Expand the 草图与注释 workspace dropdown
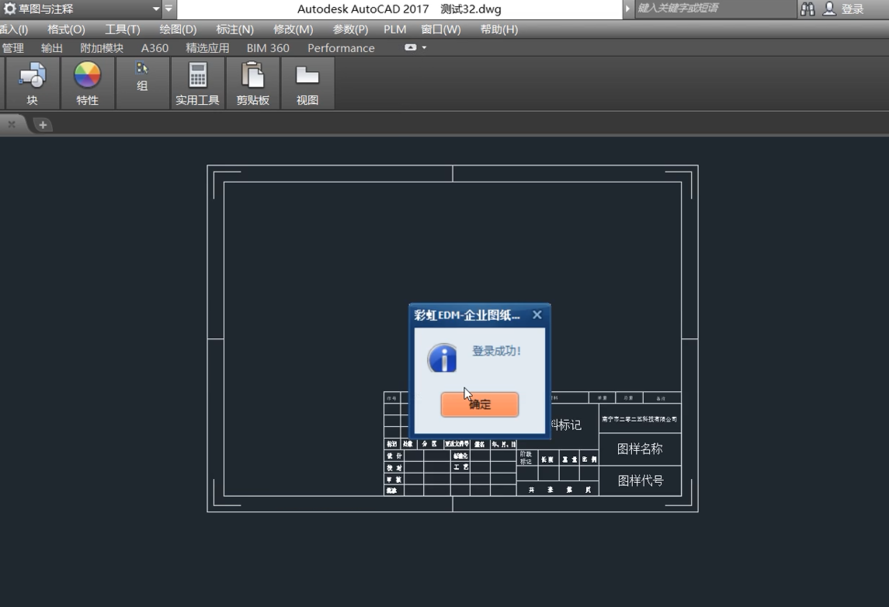The image size is (889, 607). tap(156, 9)
